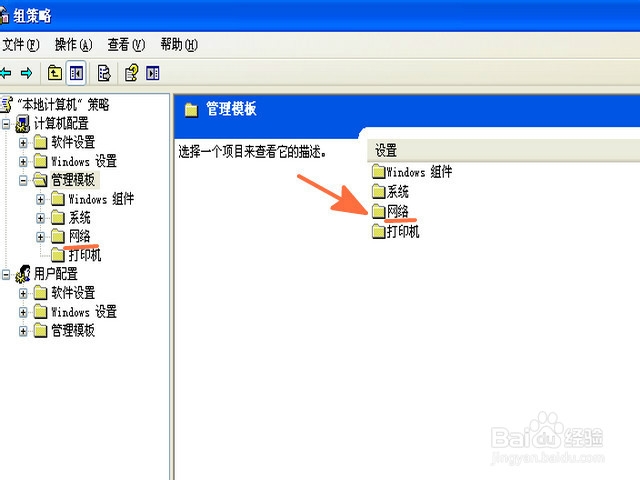The image size is (640, 480).
Task: Collapse the 计算机配置 node
Action: [x=6, y=124]
